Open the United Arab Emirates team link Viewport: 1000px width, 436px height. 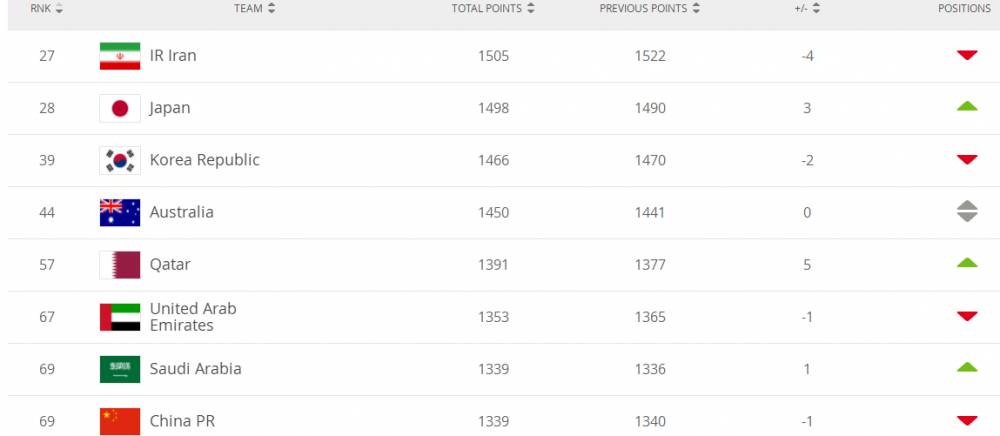193,317
